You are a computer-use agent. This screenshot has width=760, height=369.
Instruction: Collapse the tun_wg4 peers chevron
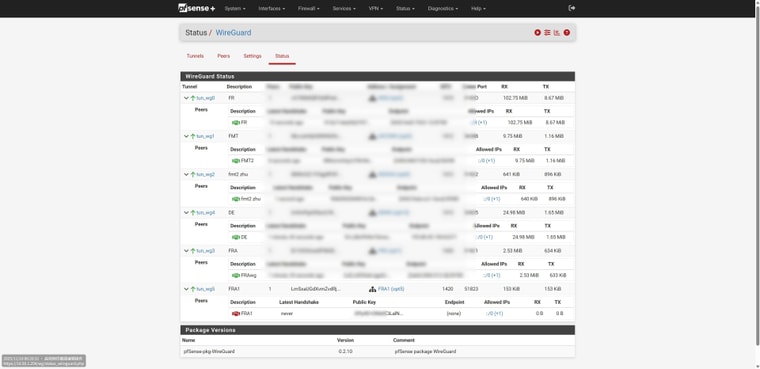(x=186, y=213)
